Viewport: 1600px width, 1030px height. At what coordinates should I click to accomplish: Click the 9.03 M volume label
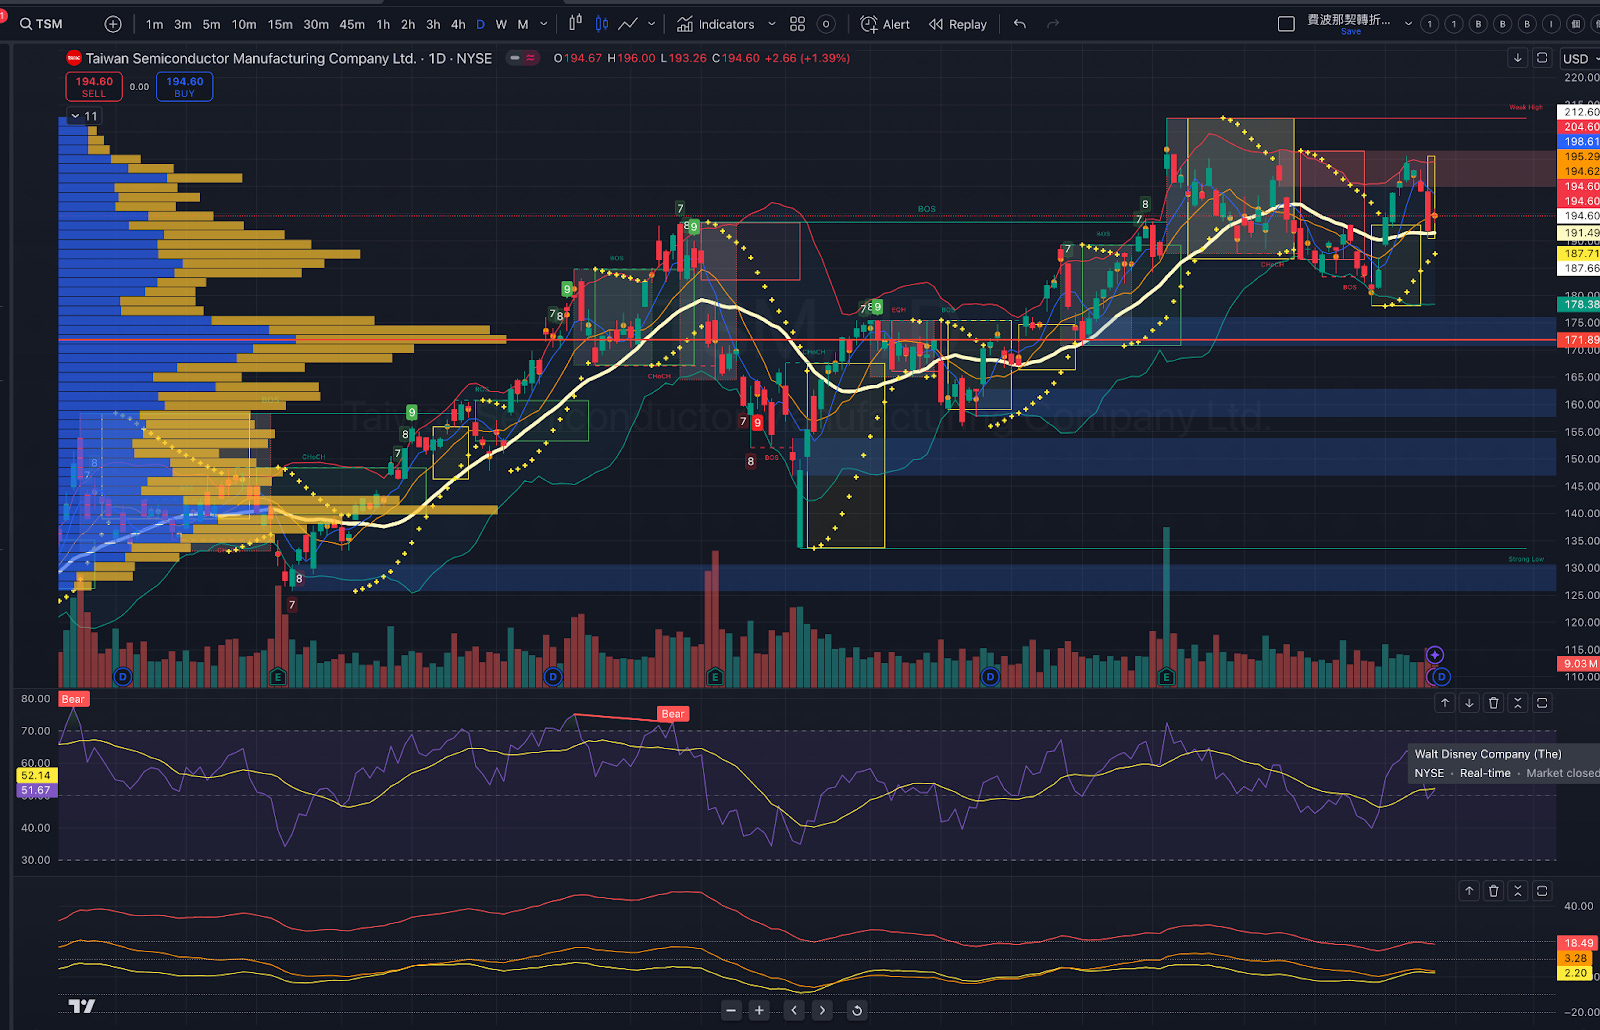(1580, 663)
